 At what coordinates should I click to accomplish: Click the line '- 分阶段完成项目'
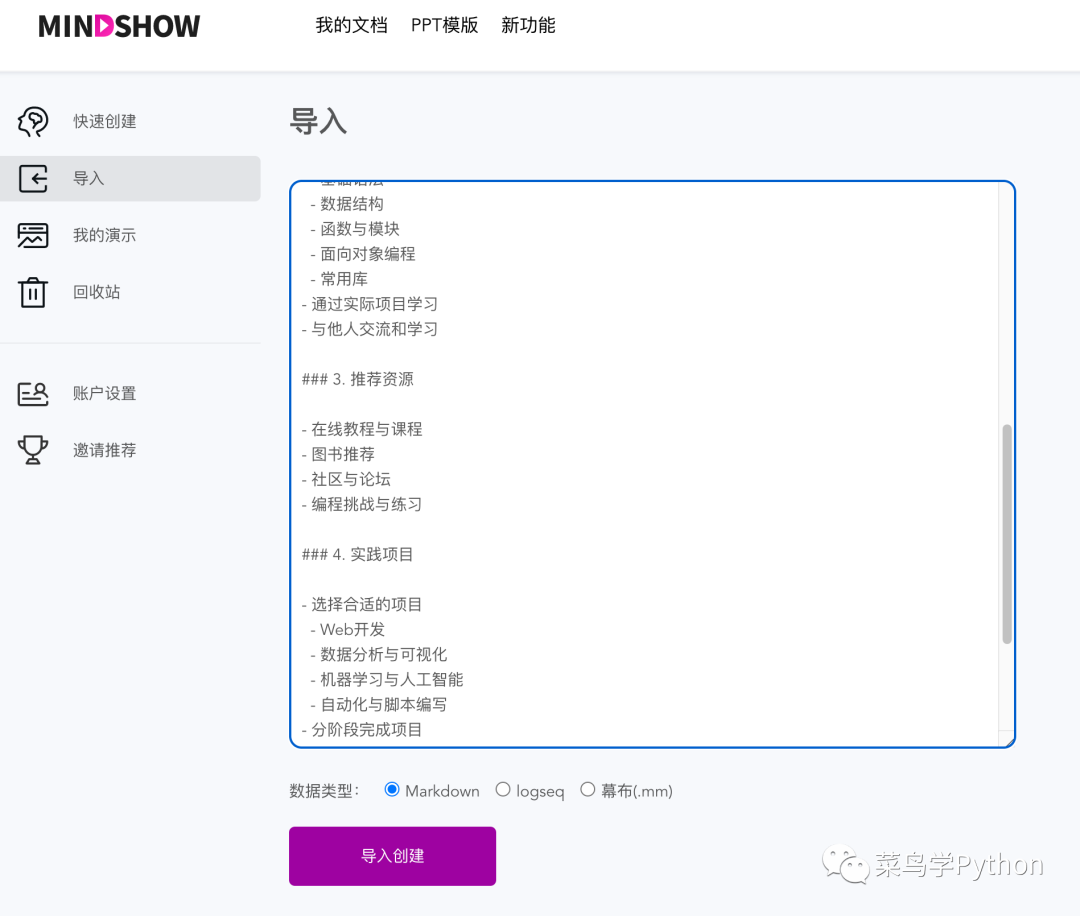(x=362, y=730)
